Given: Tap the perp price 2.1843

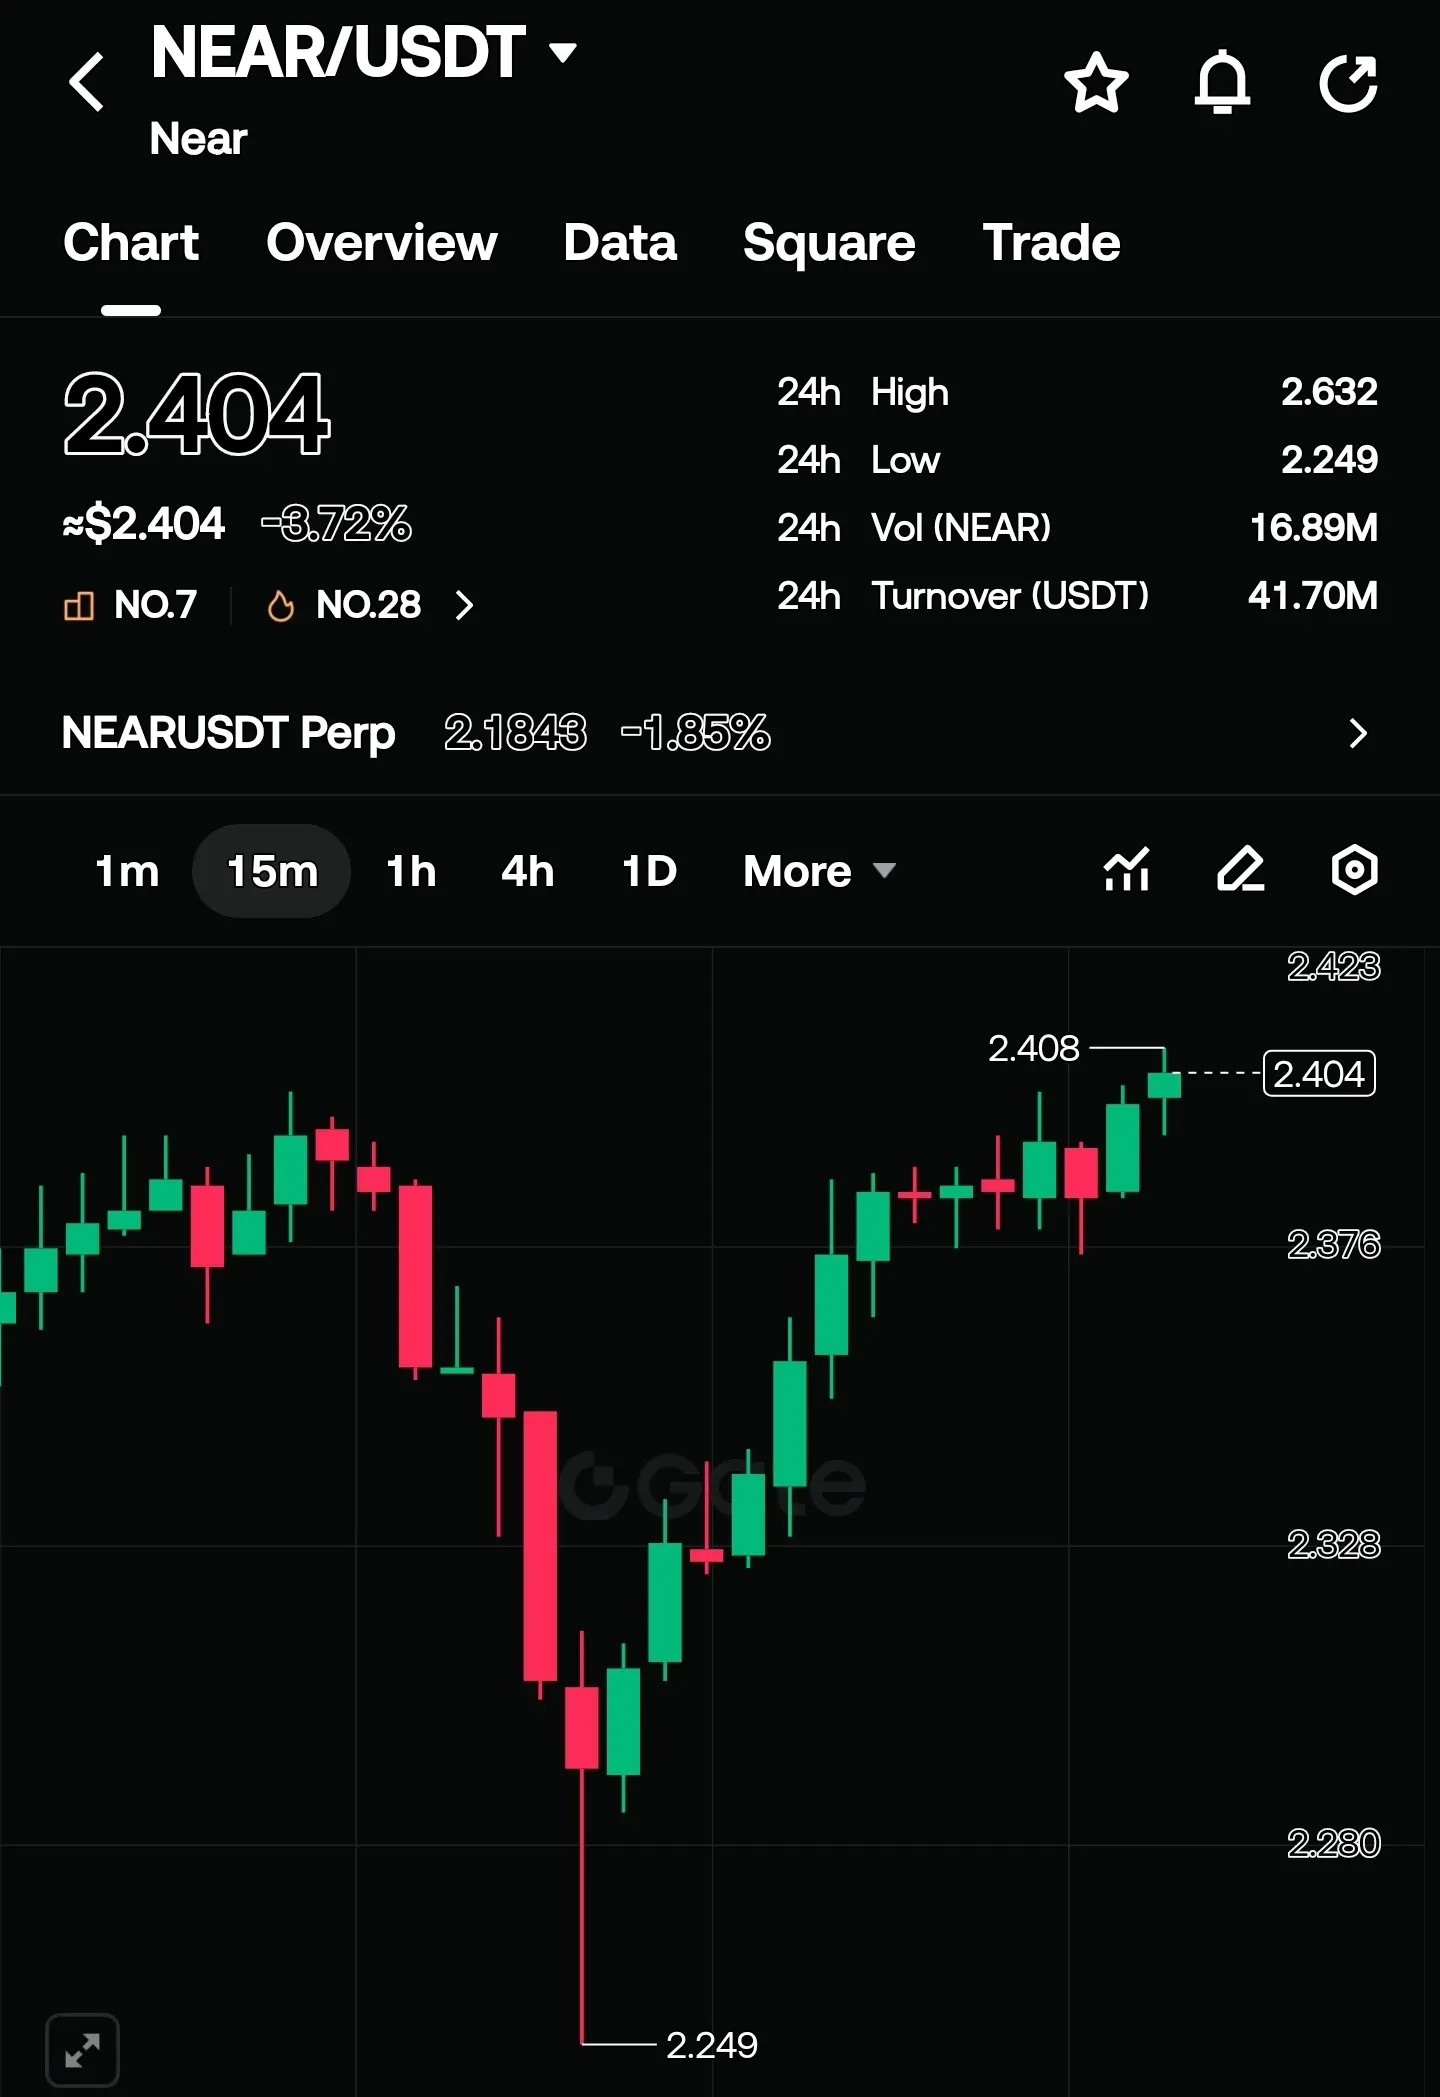Looking at the screenshot, I should pyautogui.click(x=515, y=733).
